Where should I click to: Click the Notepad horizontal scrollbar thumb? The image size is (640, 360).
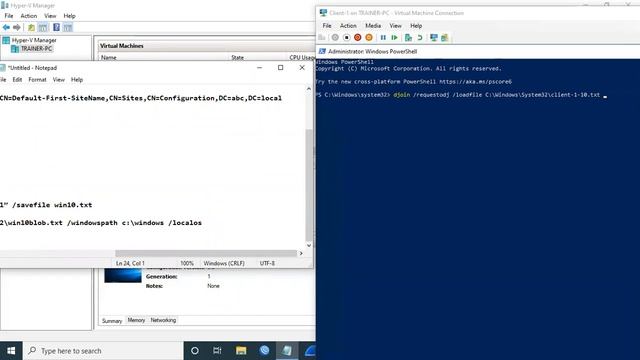206,253
